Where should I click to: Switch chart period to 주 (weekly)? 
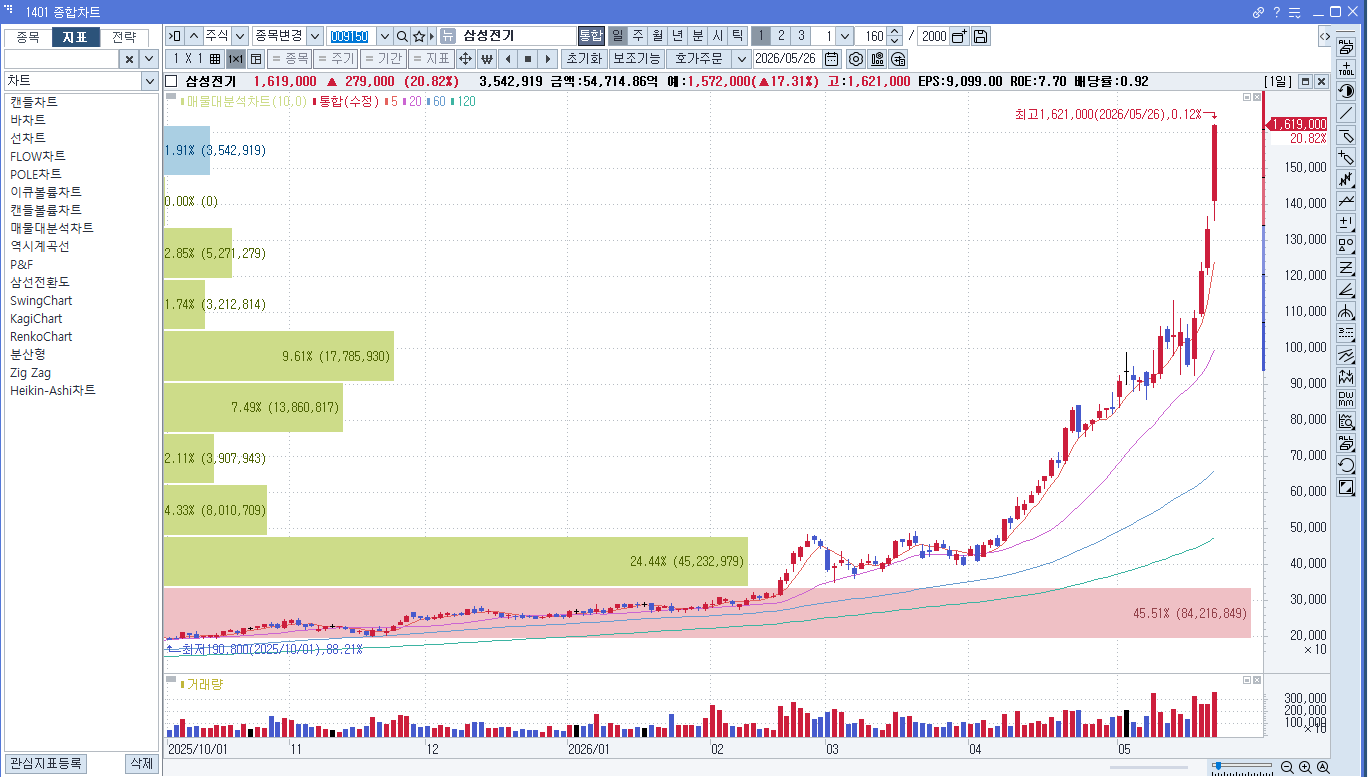click(x=638, y=36)
